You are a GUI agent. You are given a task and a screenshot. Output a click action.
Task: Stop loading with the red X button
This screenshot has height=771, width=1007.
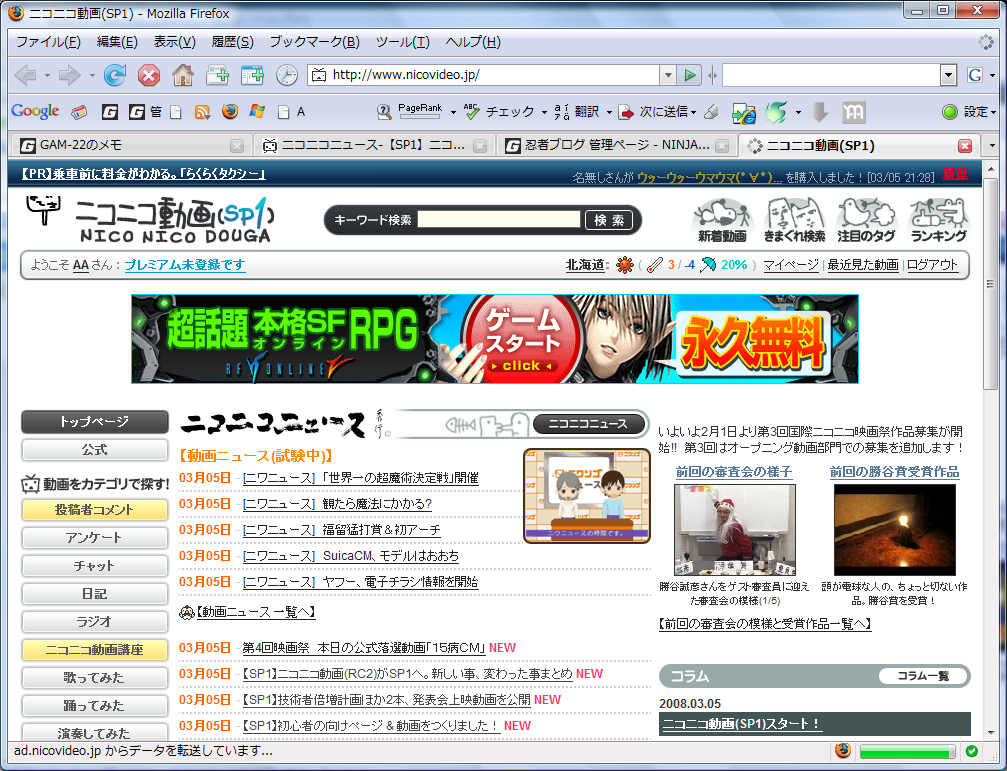(149, 76)
